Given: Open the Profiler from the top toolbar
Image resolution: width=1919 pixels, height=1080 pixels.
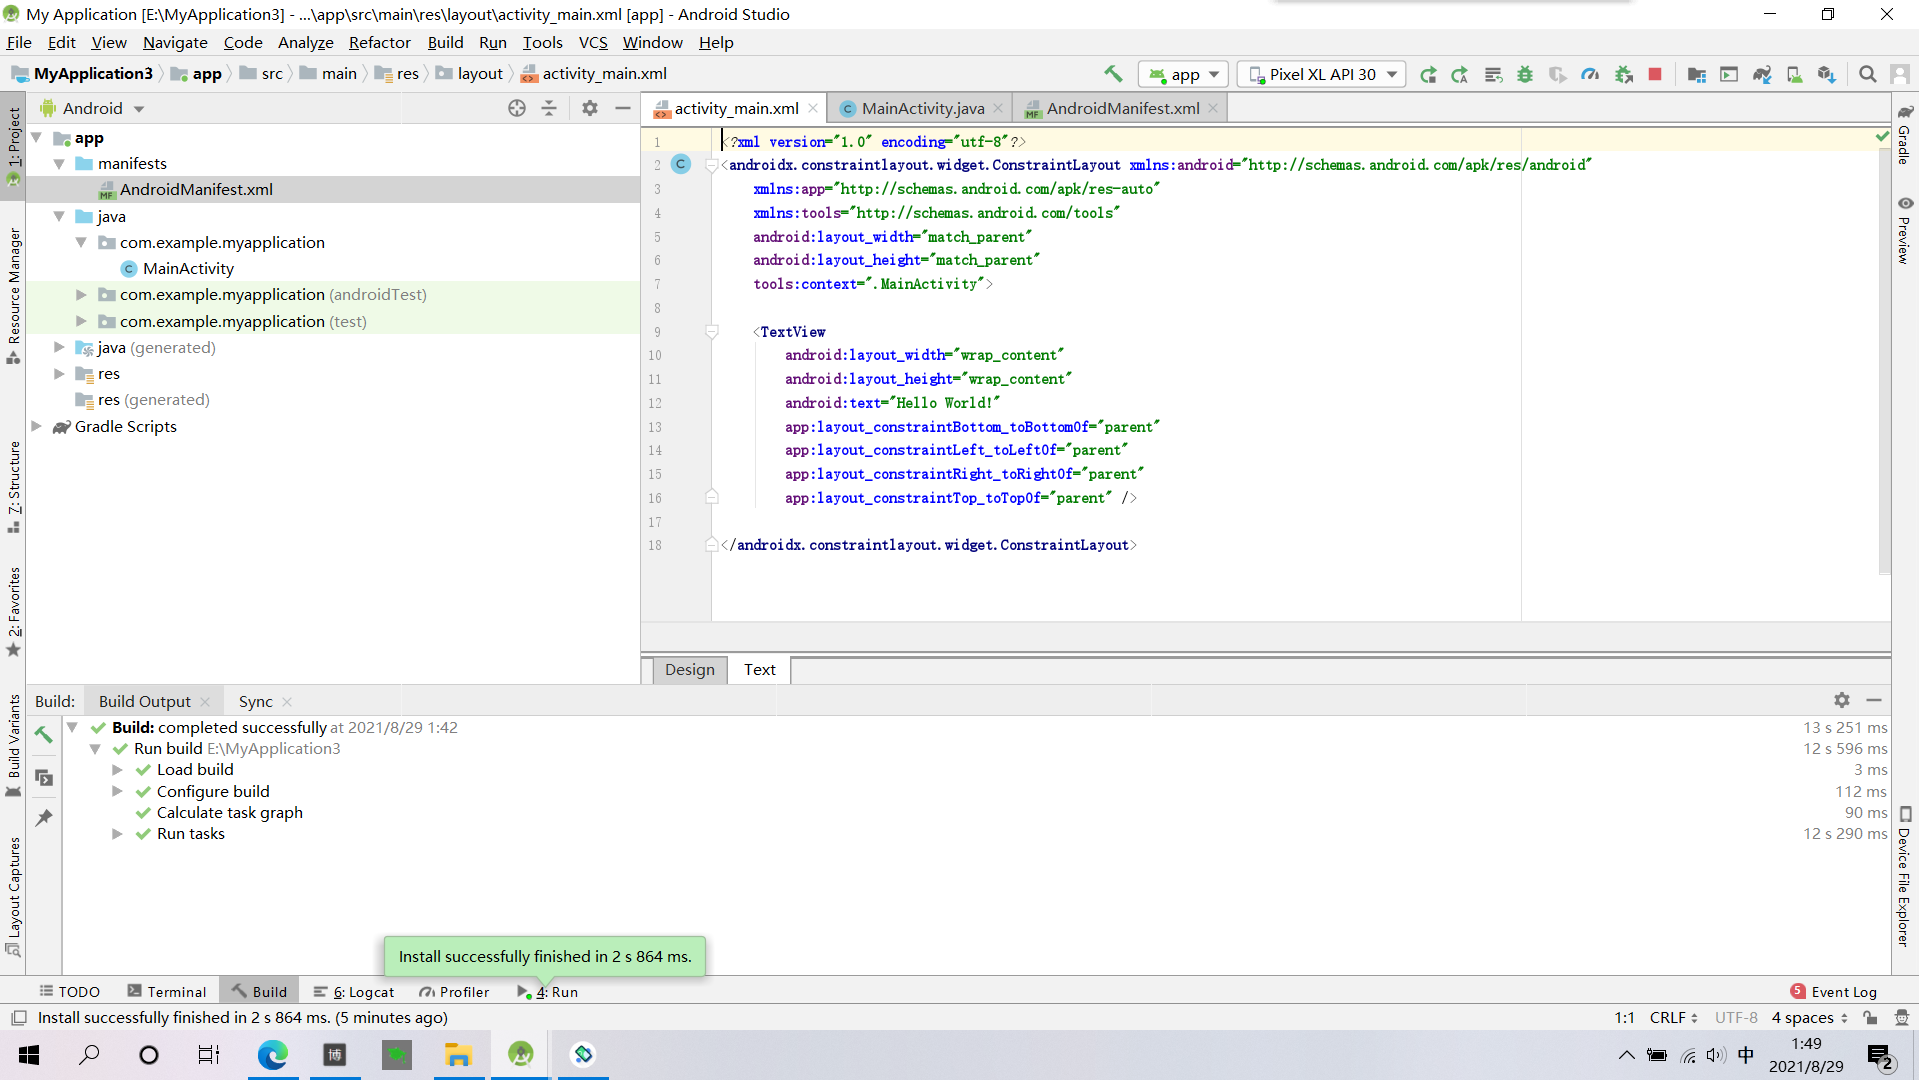Looking at the screenshot, I should 1590,74.
